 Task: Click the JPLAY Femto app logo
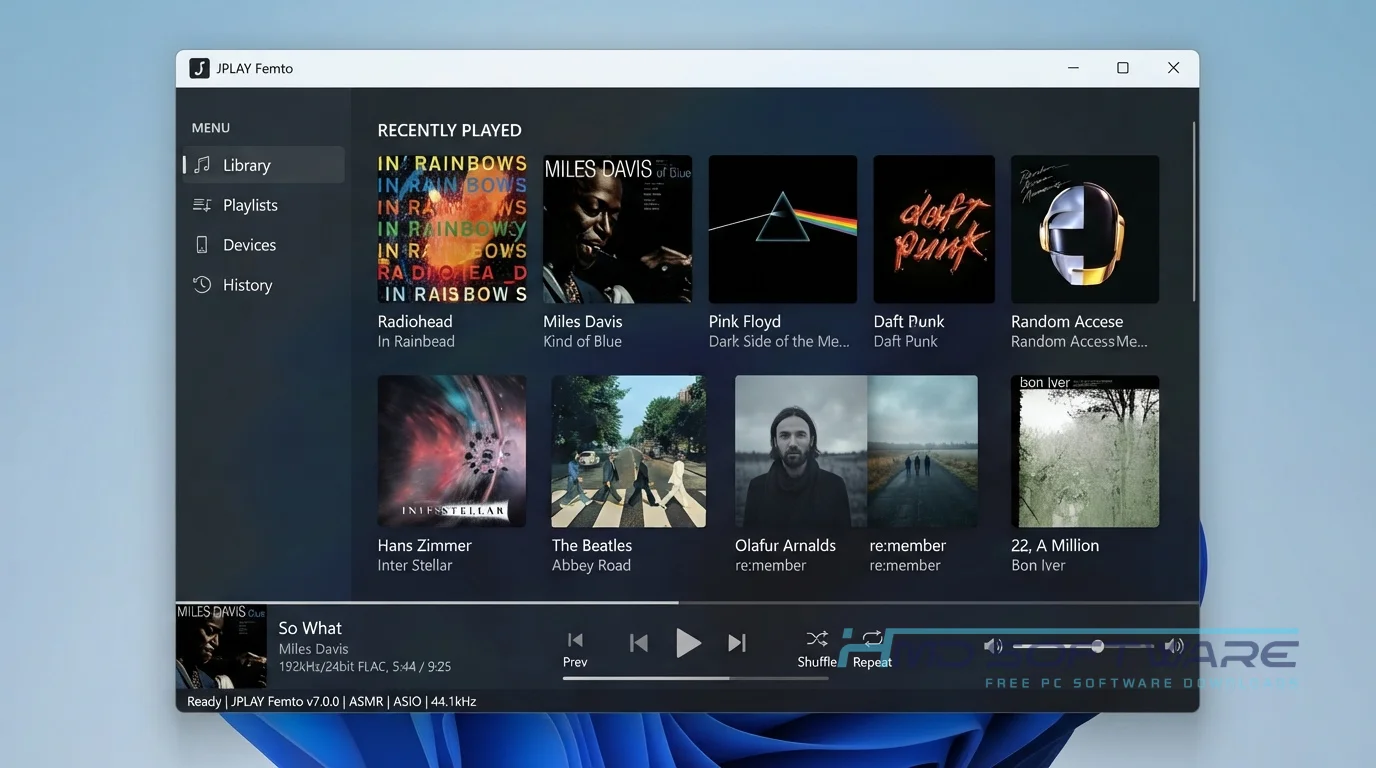[200, 68]
